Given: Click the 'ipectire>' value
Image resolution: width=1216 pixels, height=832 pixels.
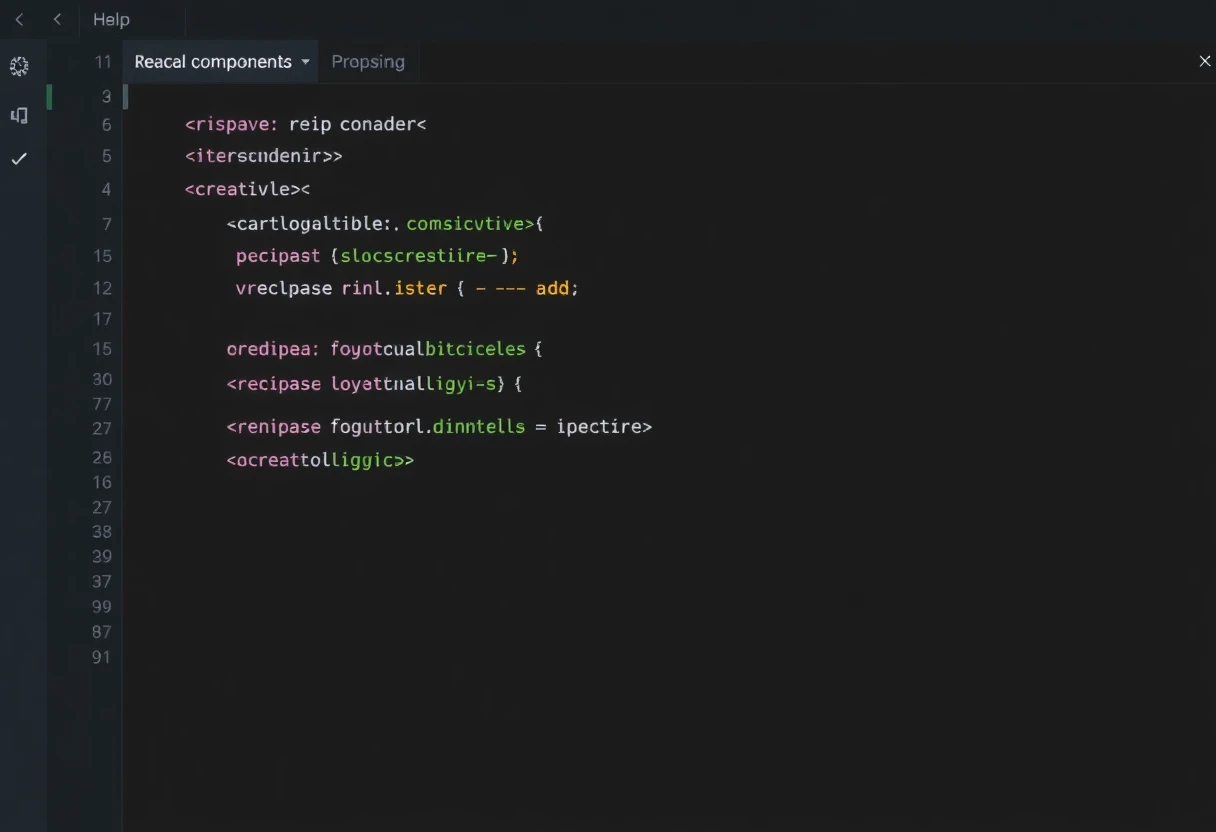Looking at the screenshot, I should [x=604, y=427].
